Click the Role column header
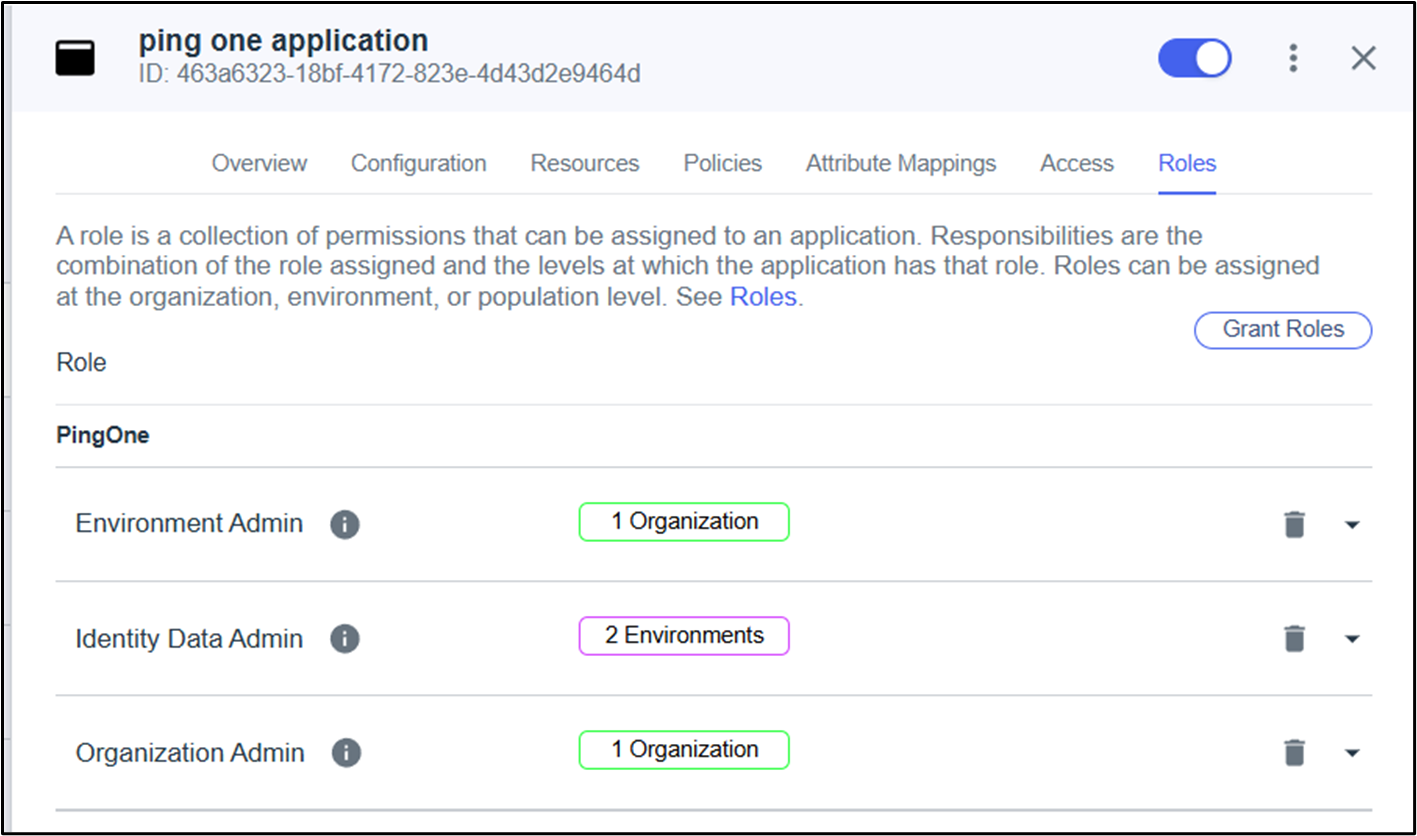 tap(81, 362)
